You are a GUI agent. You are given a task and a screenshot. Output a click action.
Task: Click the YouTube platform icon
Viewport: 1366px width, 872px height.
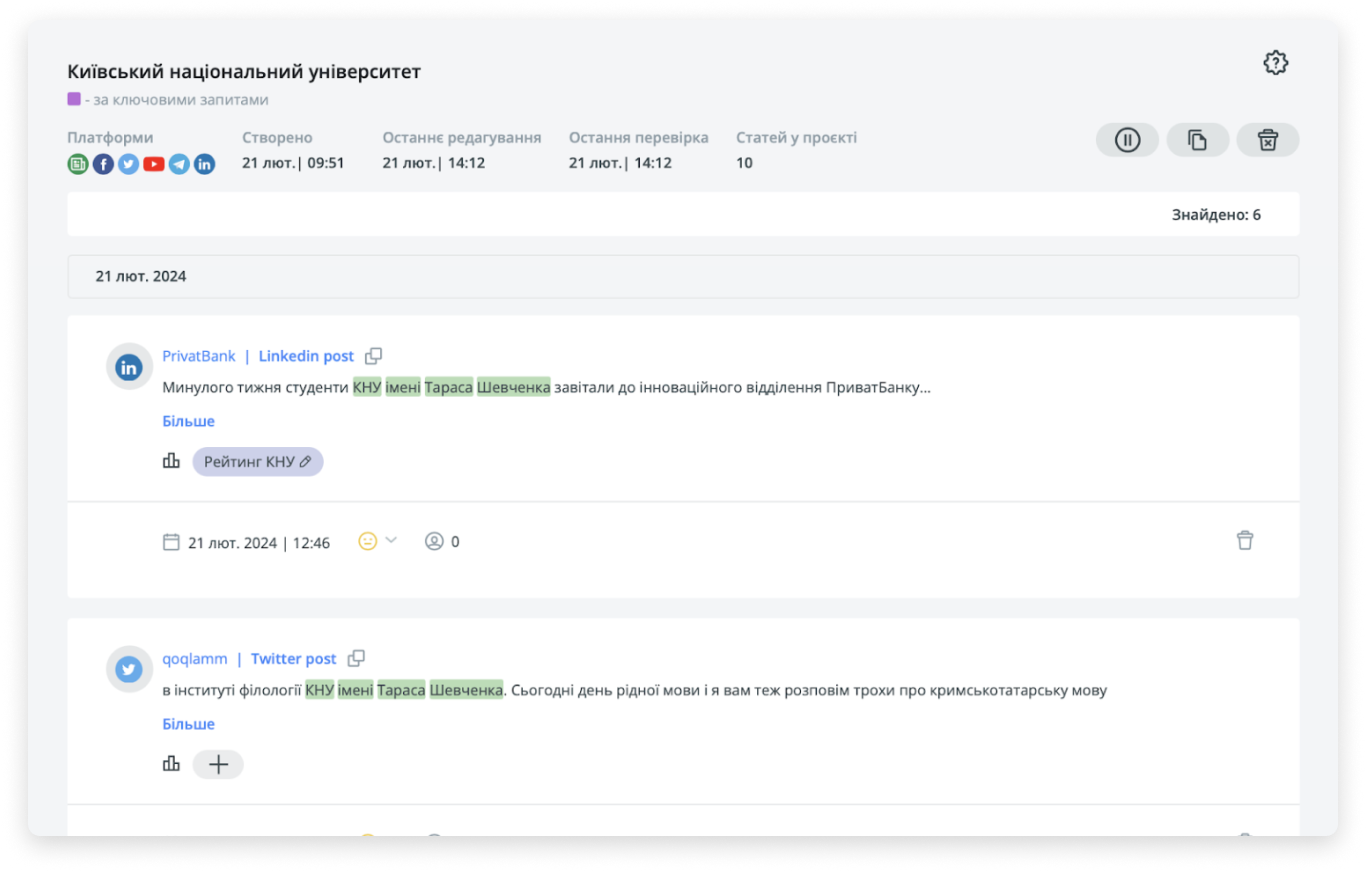[x=153, y=165]
